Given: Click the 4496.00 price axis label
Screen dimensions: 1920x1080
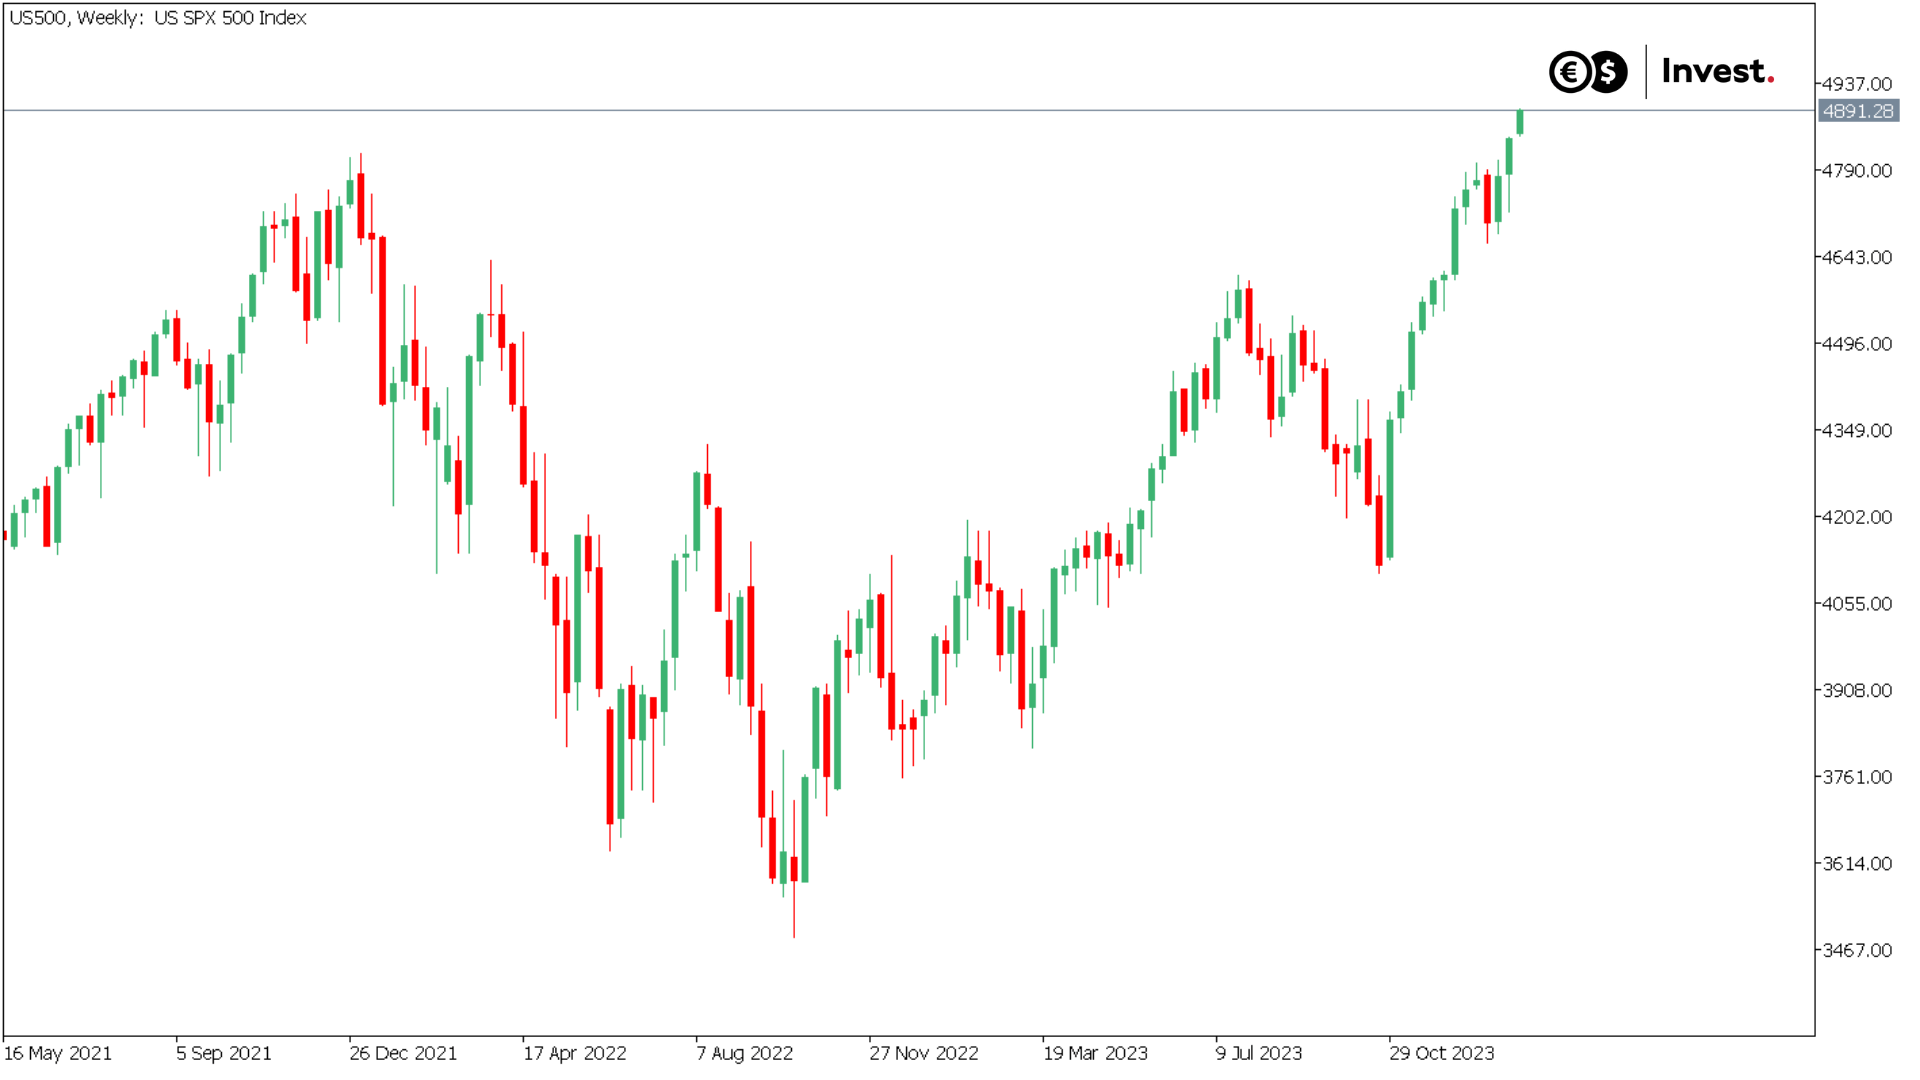Looking at the screenshot, I should point(1857,344).
